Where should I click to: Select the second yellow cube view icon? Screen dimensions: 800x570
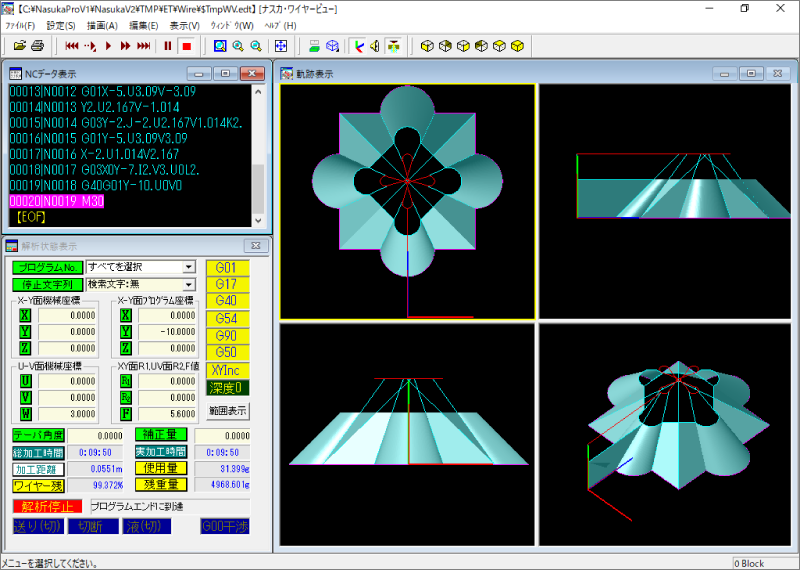point(445,46)
